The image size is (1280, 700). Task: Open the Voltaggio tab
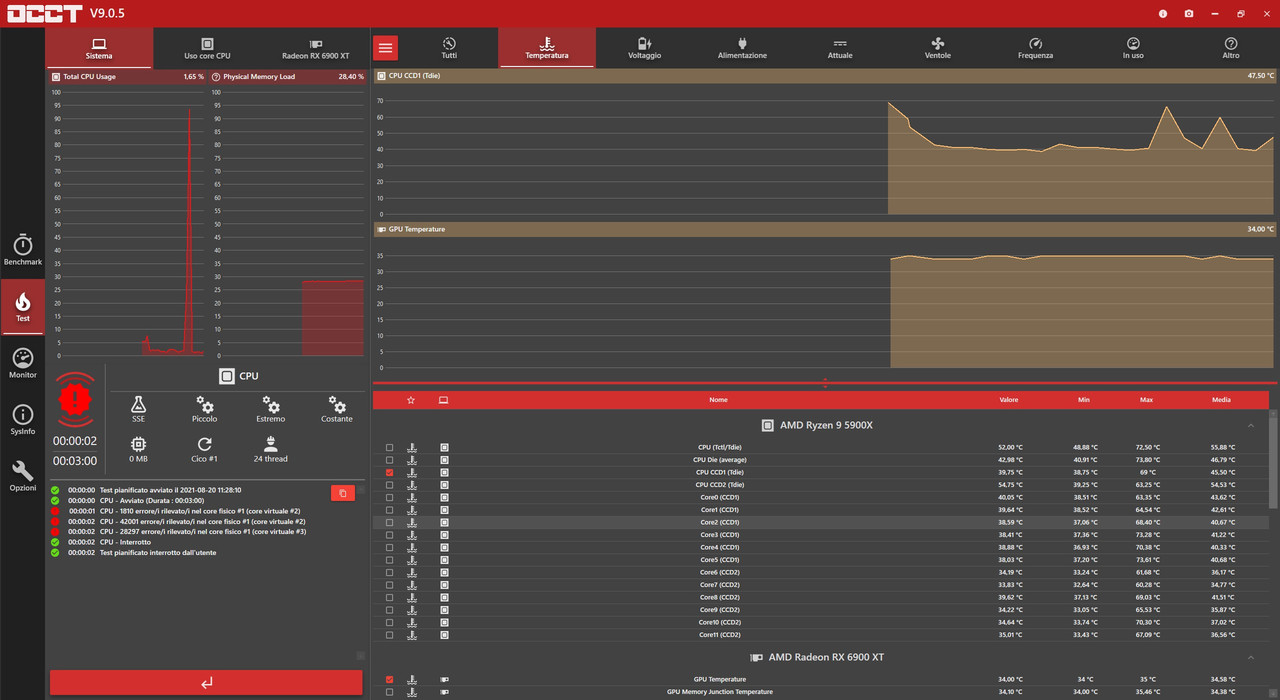[644, 48]
